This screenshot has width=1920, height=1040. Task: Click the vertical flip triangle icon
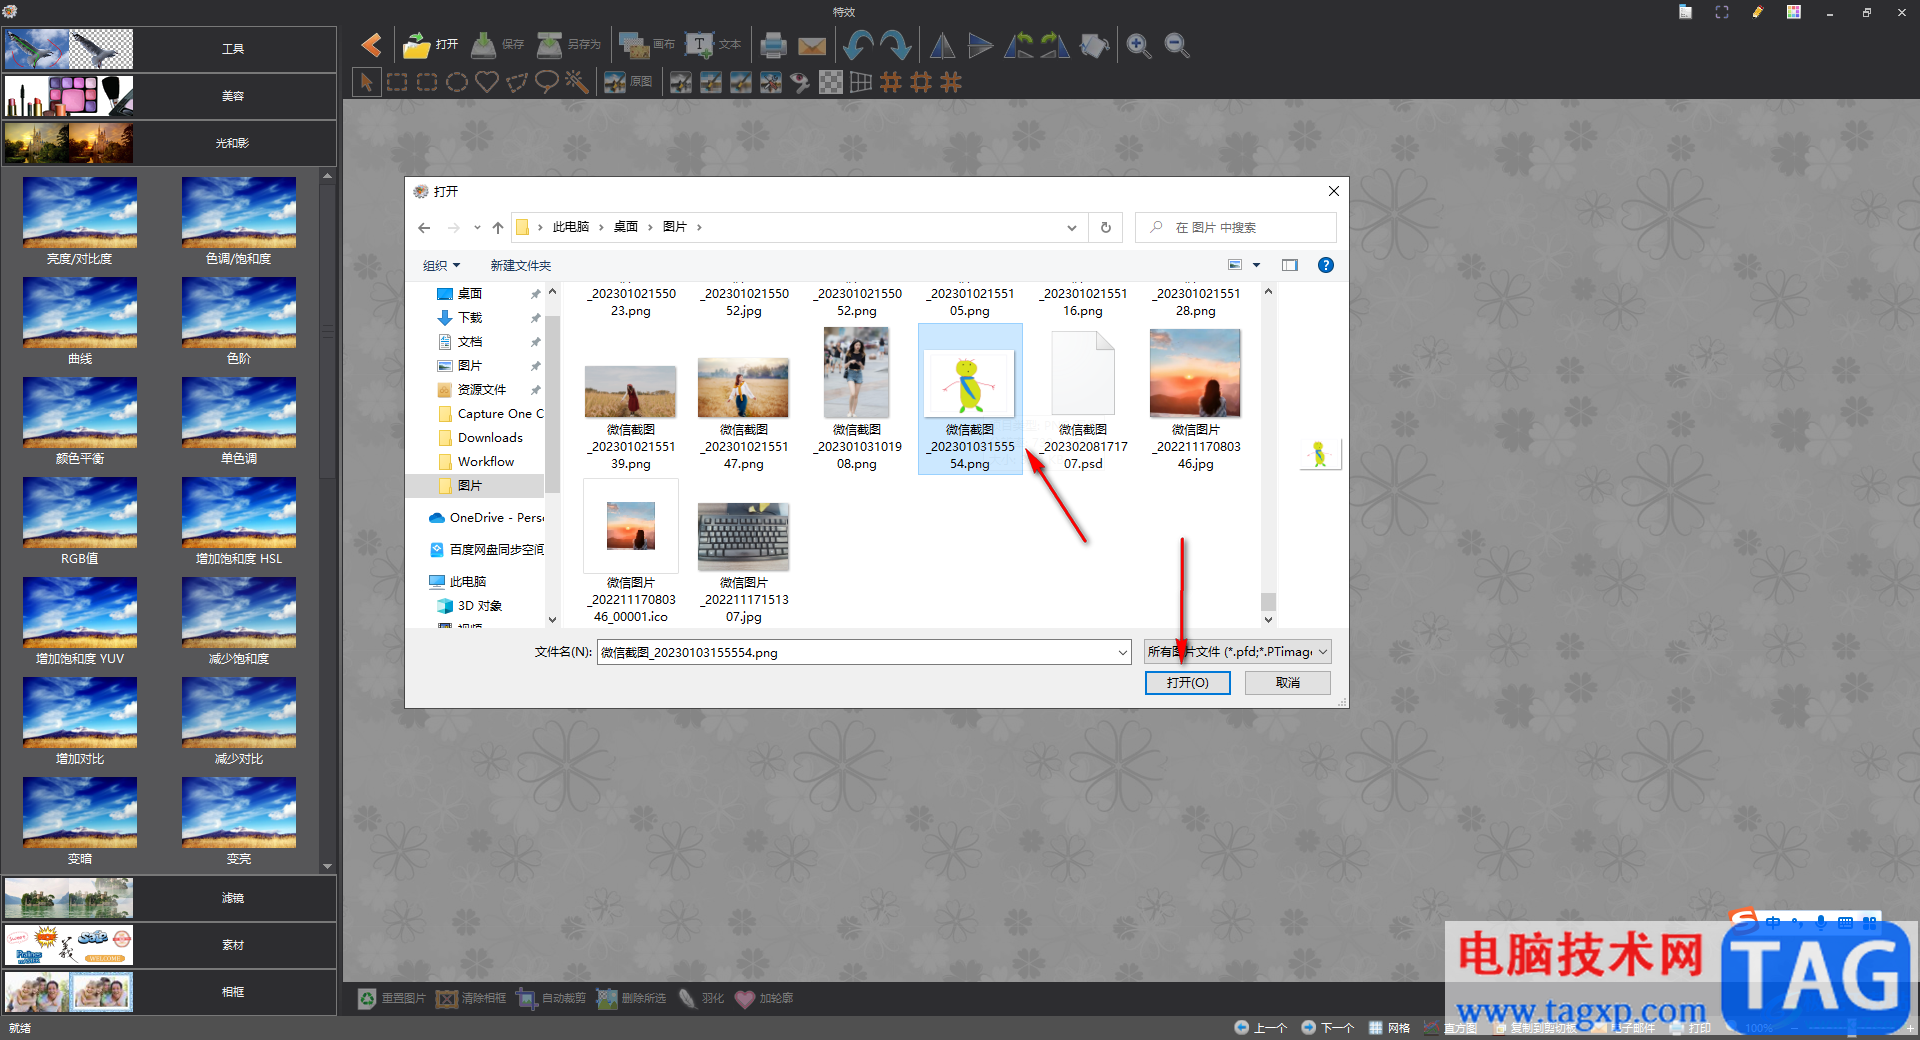pos(981,45)
